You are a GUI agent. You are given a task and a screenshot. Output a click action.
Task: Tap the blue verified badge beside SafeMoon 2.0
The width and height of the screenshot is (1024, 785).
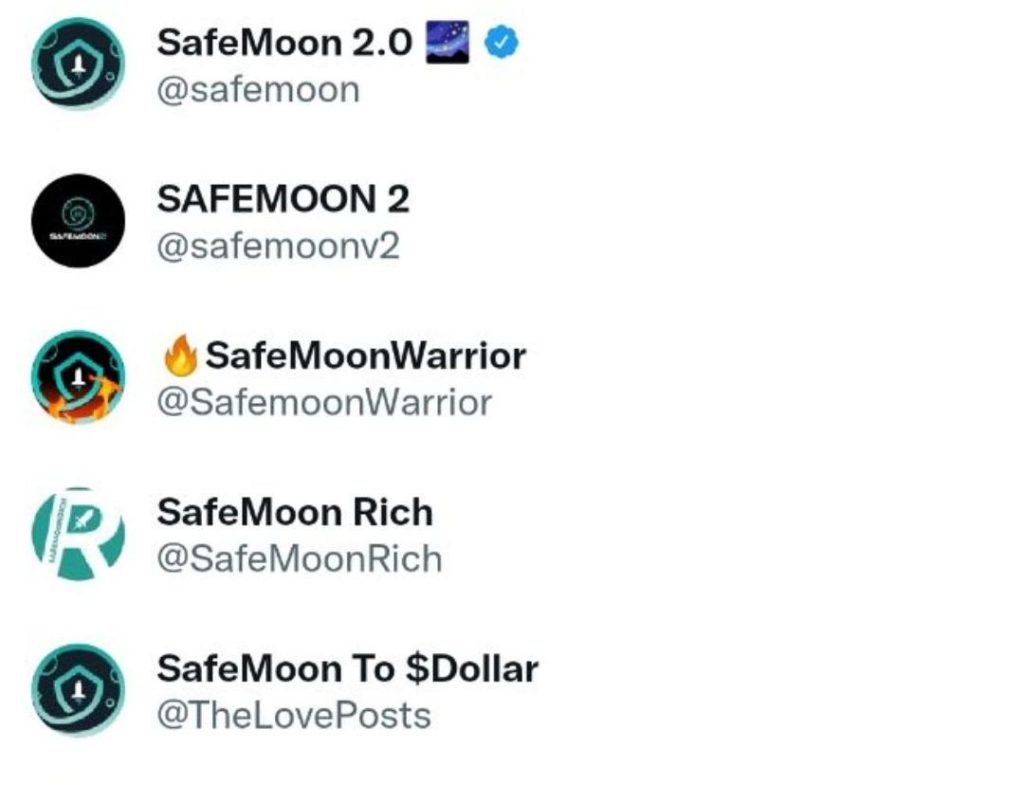coord(502,42)
